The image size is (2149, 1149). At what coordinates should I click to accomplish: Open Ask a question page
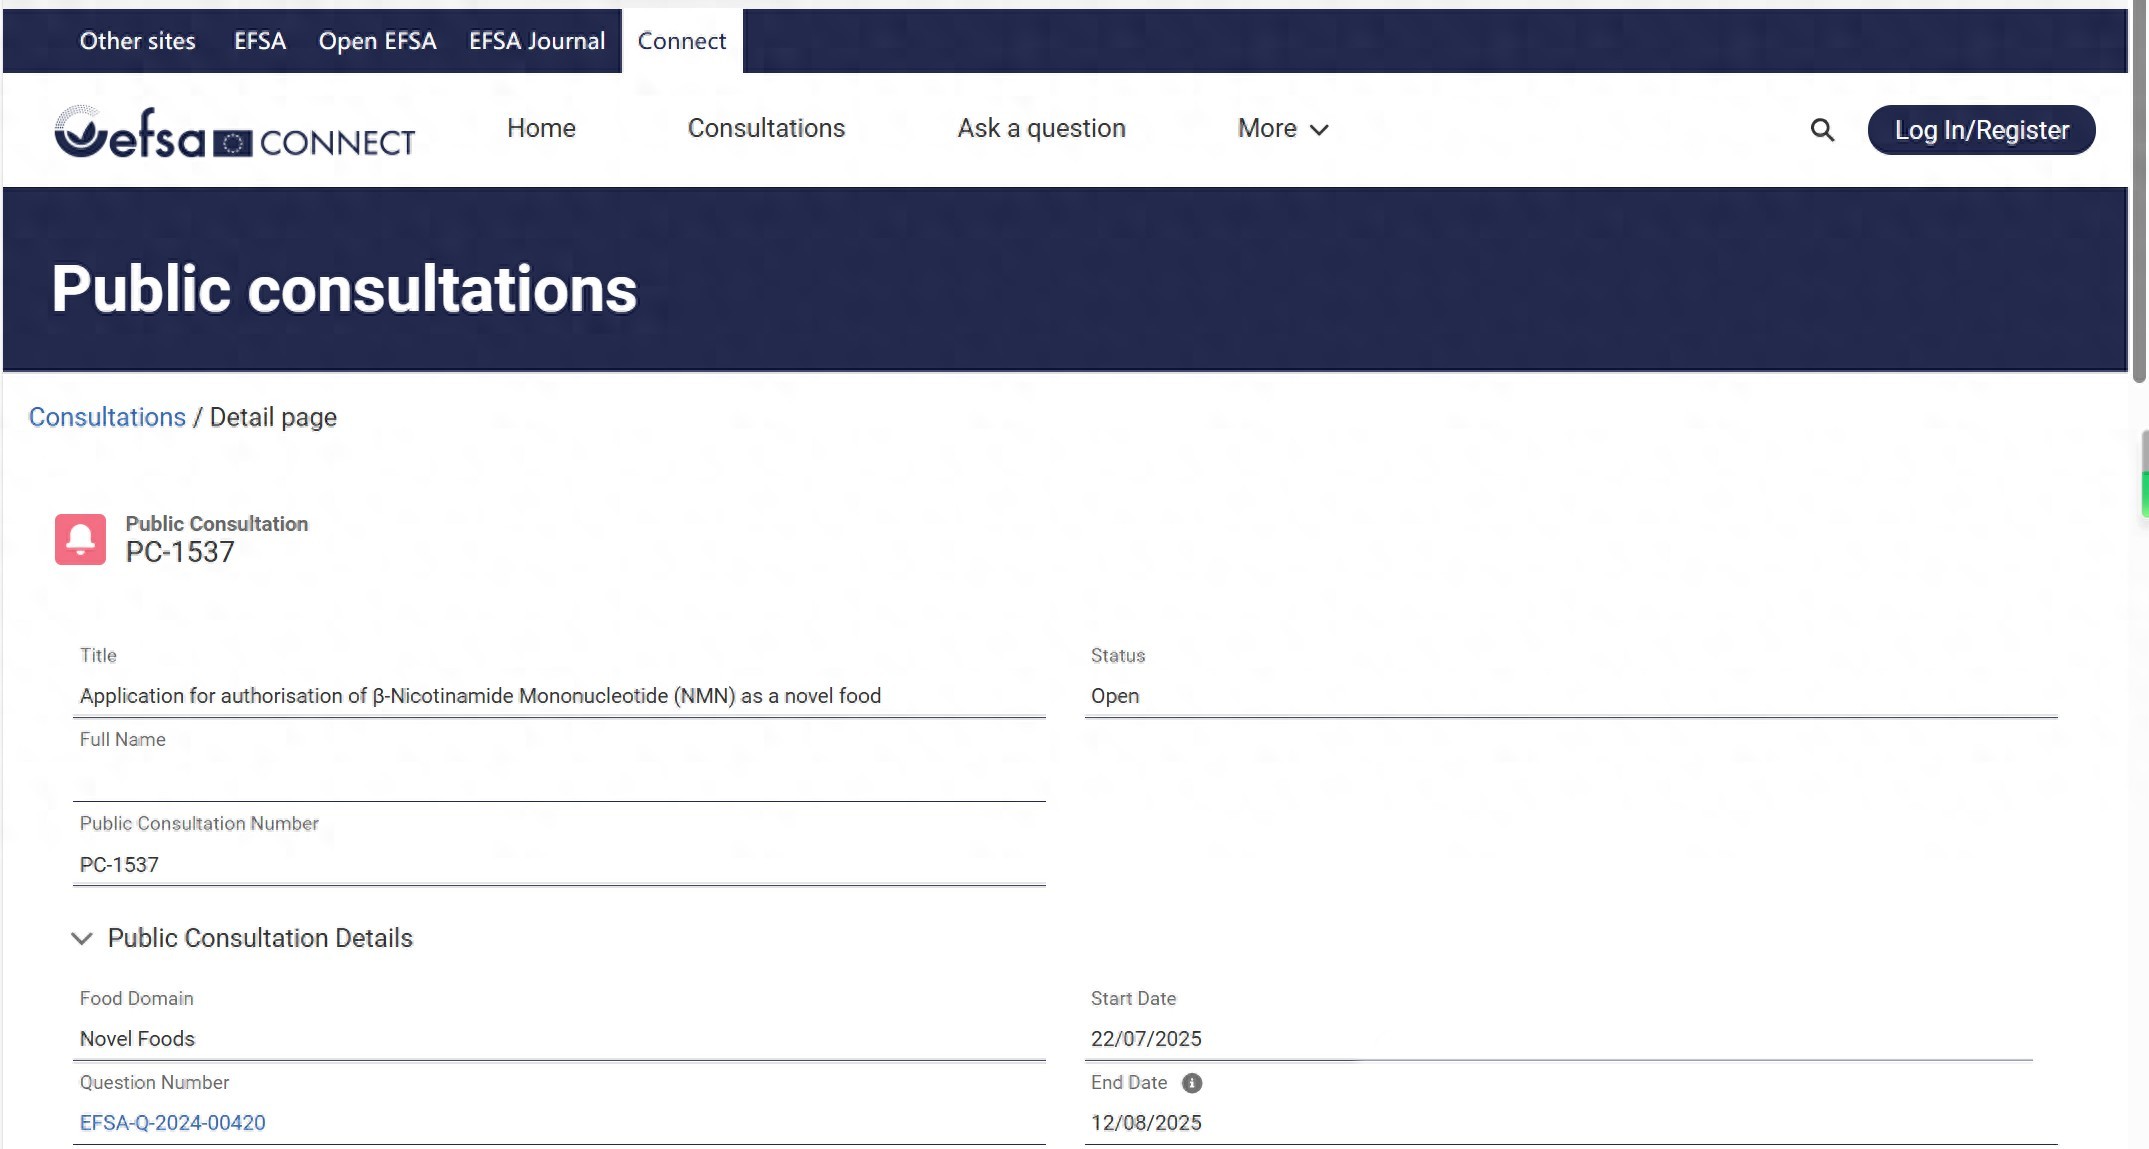1041,128
